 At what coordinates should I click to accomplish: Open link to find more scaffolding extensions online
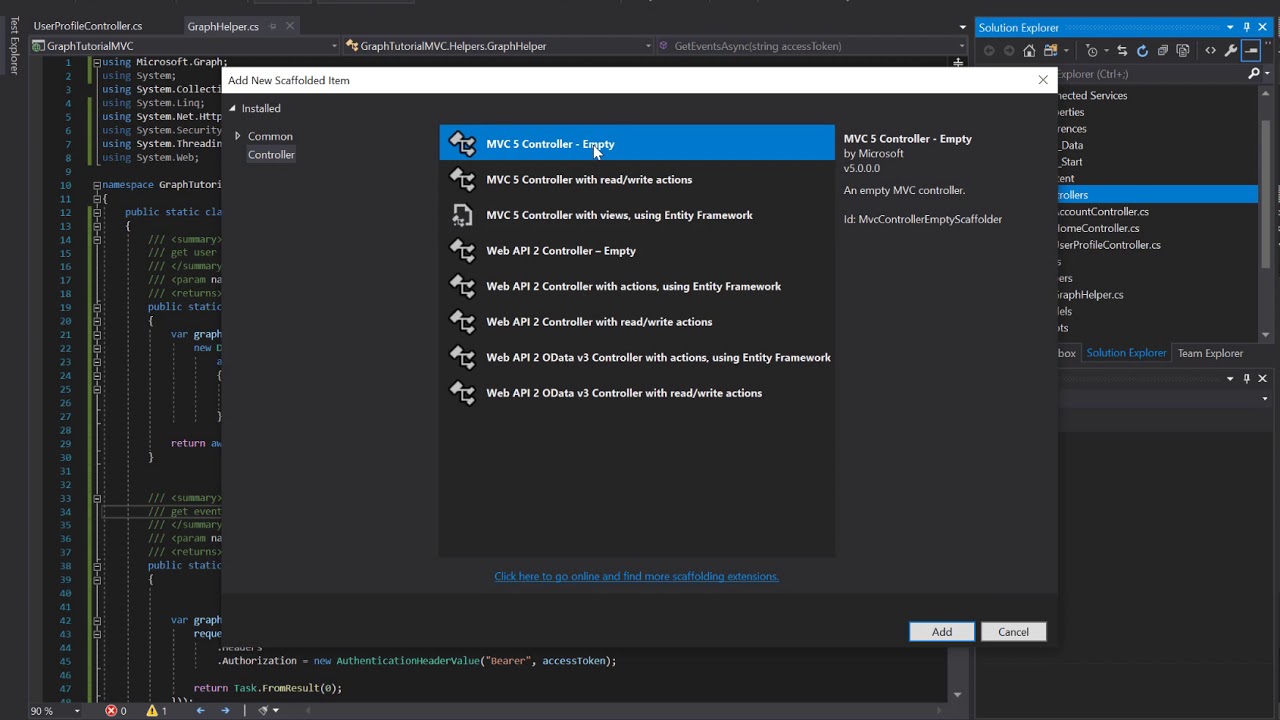pyautogui.click(x=636, y=576)
